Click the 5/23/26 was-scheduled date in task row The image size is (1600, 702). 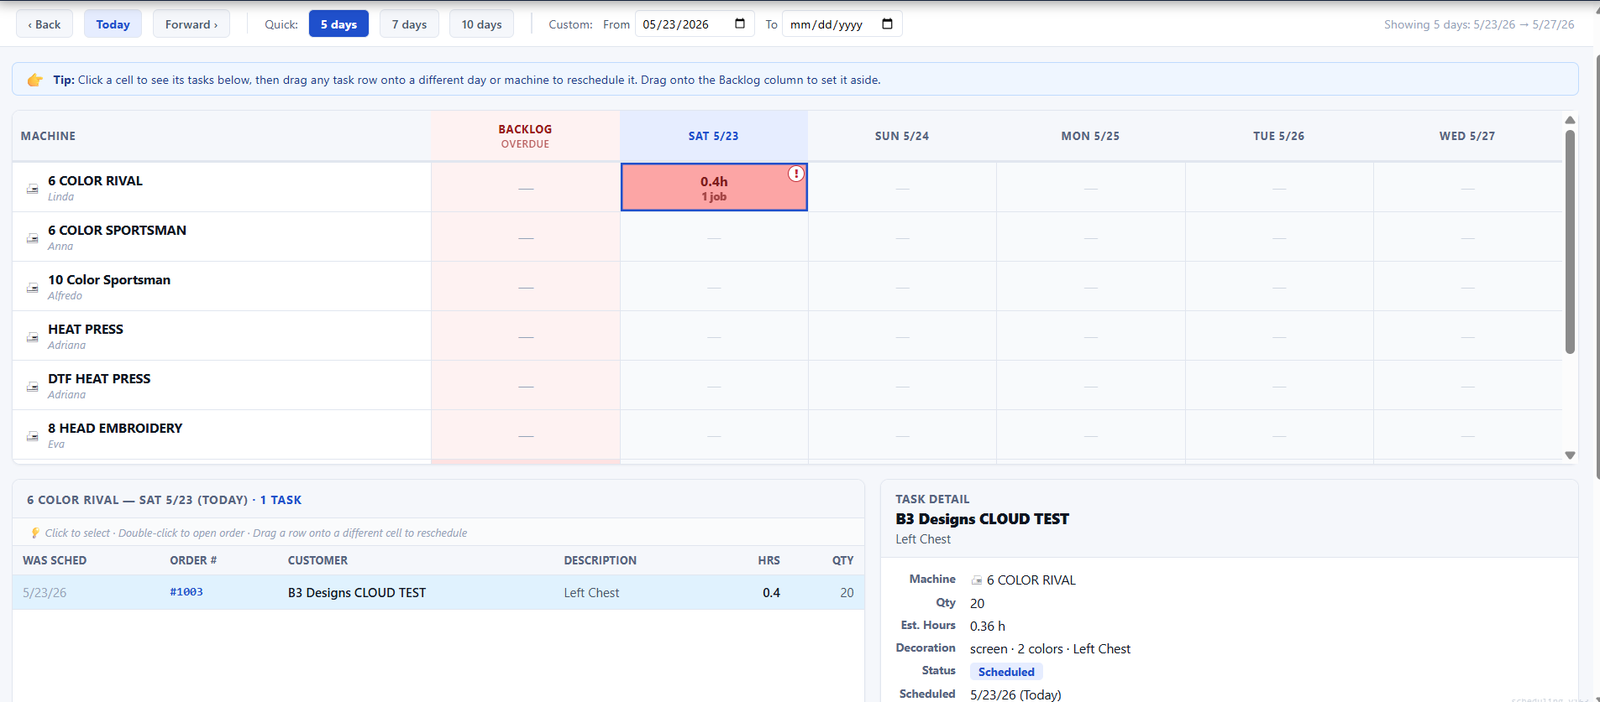coord(45,593)
